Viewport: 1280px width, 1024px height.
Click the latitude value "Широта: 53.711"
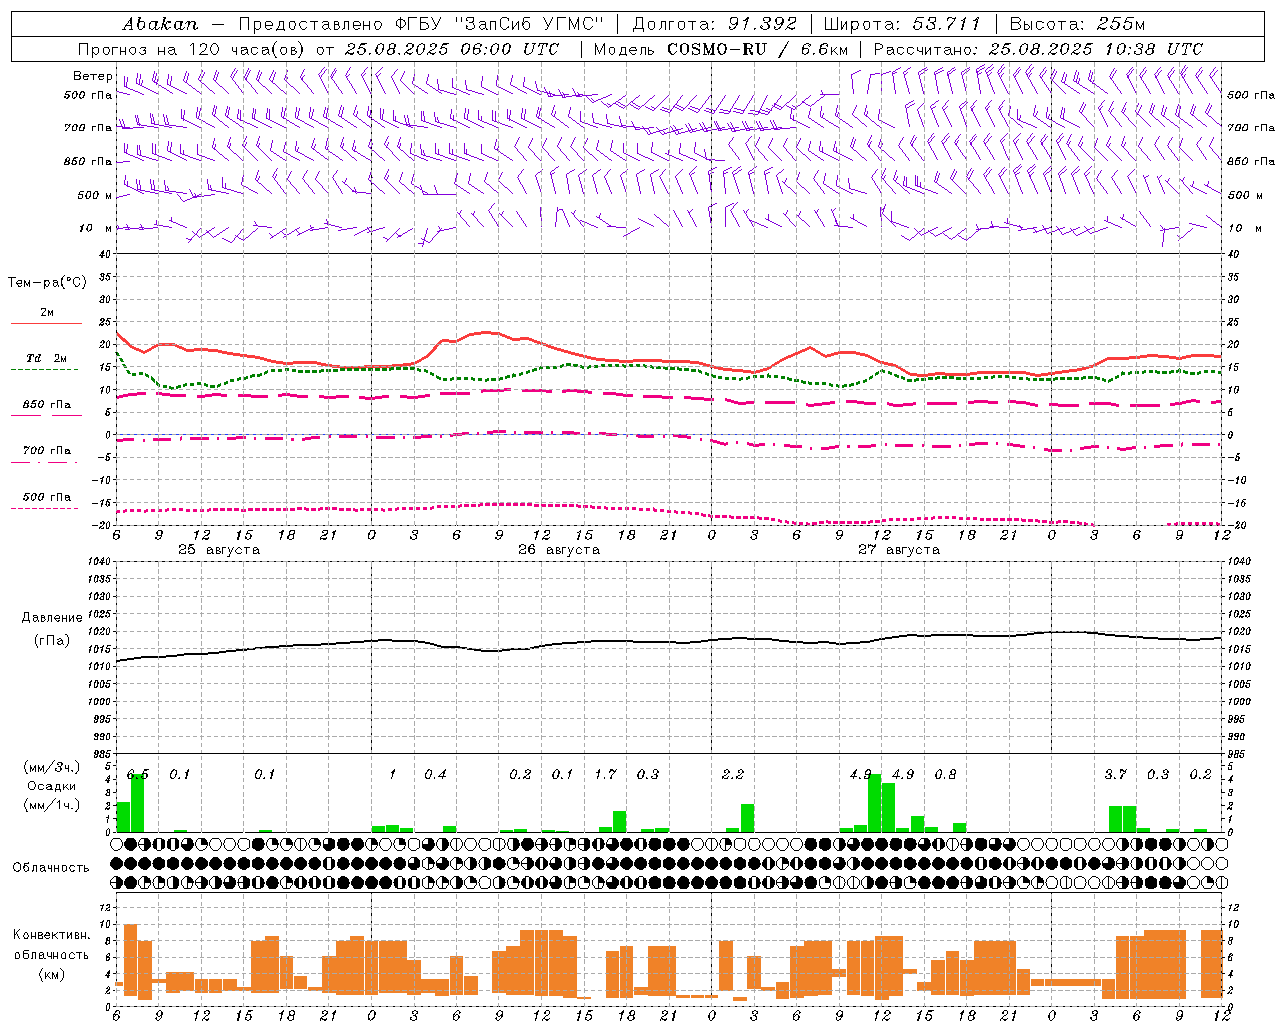pos(902,24)
